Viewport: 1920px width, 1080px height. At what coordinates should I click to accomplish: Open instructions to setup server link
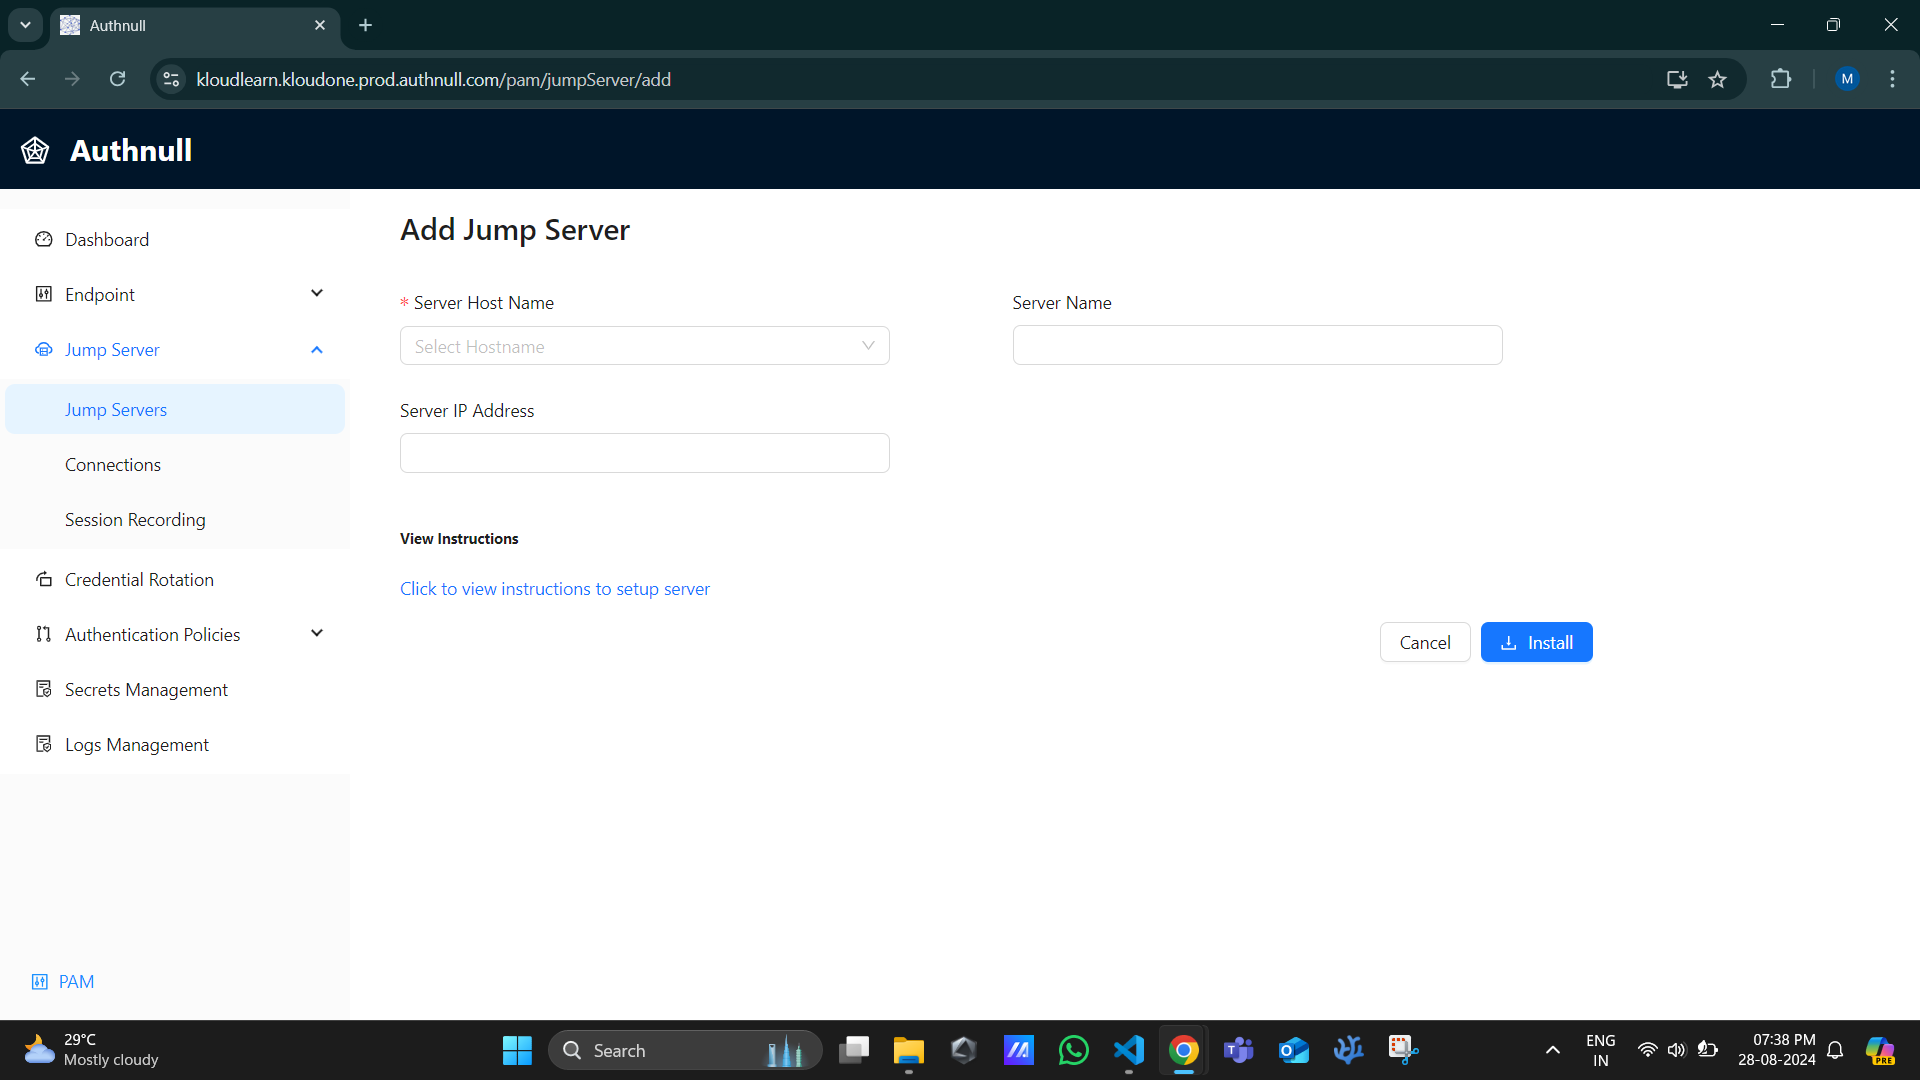tap(554, 588)
